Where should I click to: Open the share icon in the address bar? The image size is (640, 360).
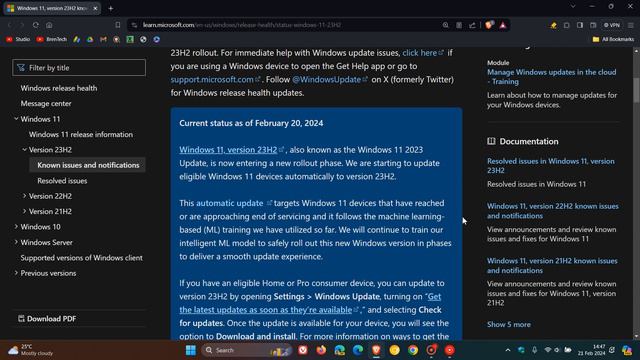click(472, 25)
